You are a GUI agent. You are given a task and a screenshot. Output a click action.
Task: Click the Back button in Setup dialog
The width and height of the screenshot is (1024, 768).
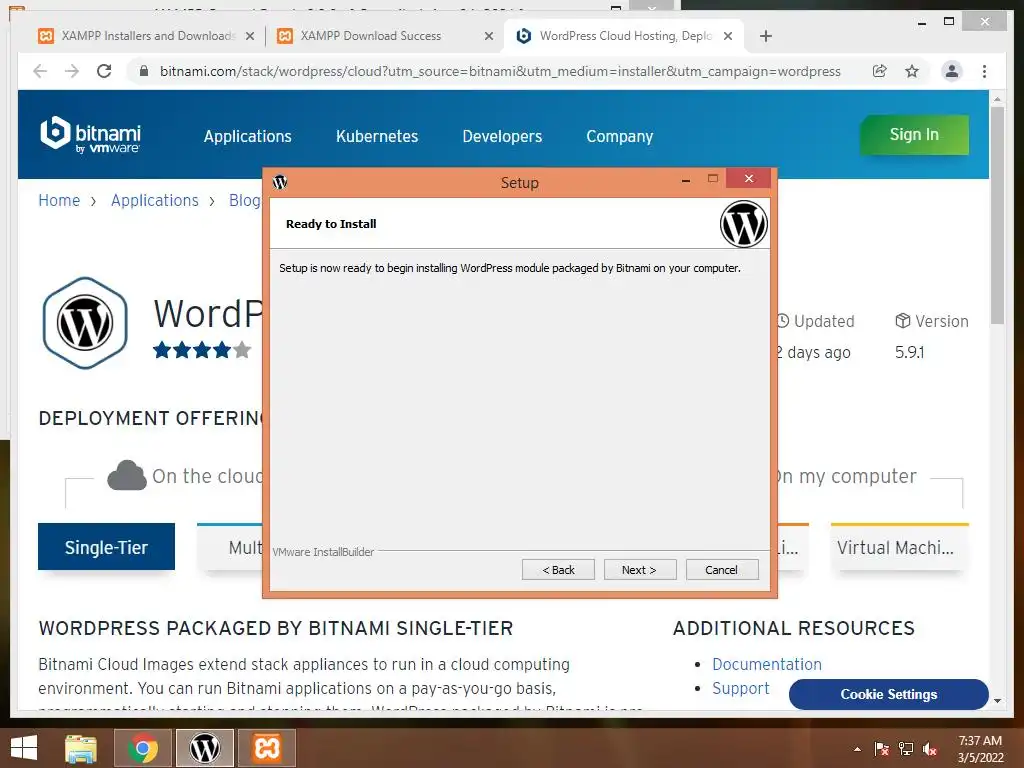point(558,569)
